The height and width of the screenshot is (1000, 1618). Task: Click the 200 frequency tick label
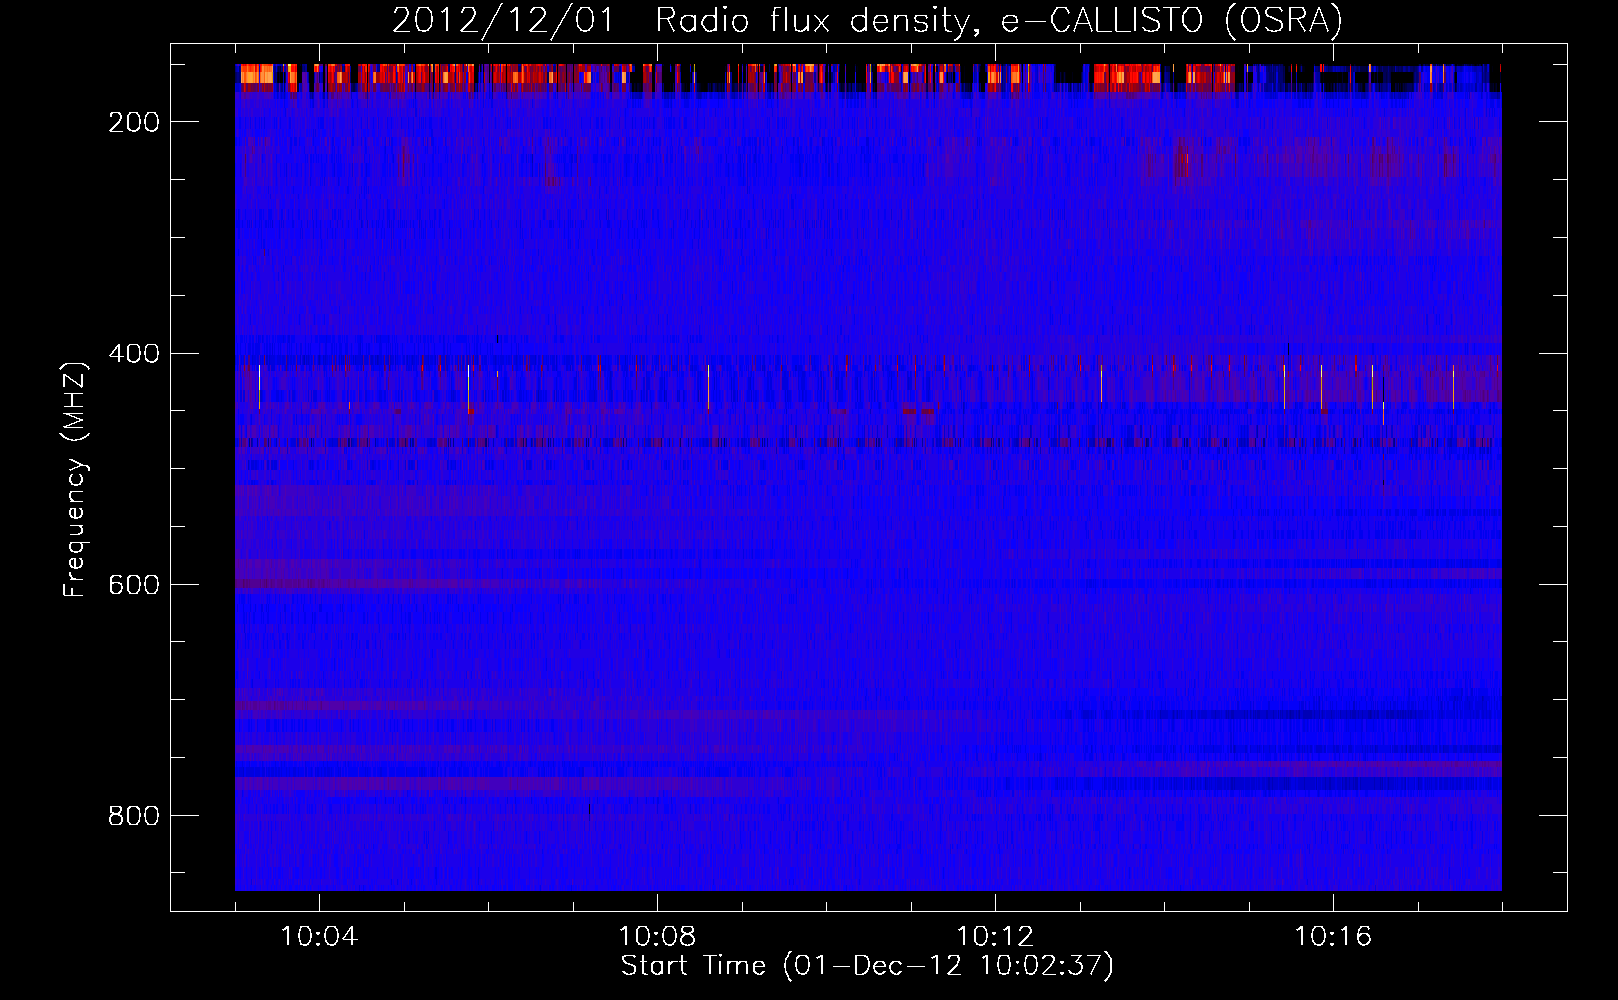click(x=134, y=122)
